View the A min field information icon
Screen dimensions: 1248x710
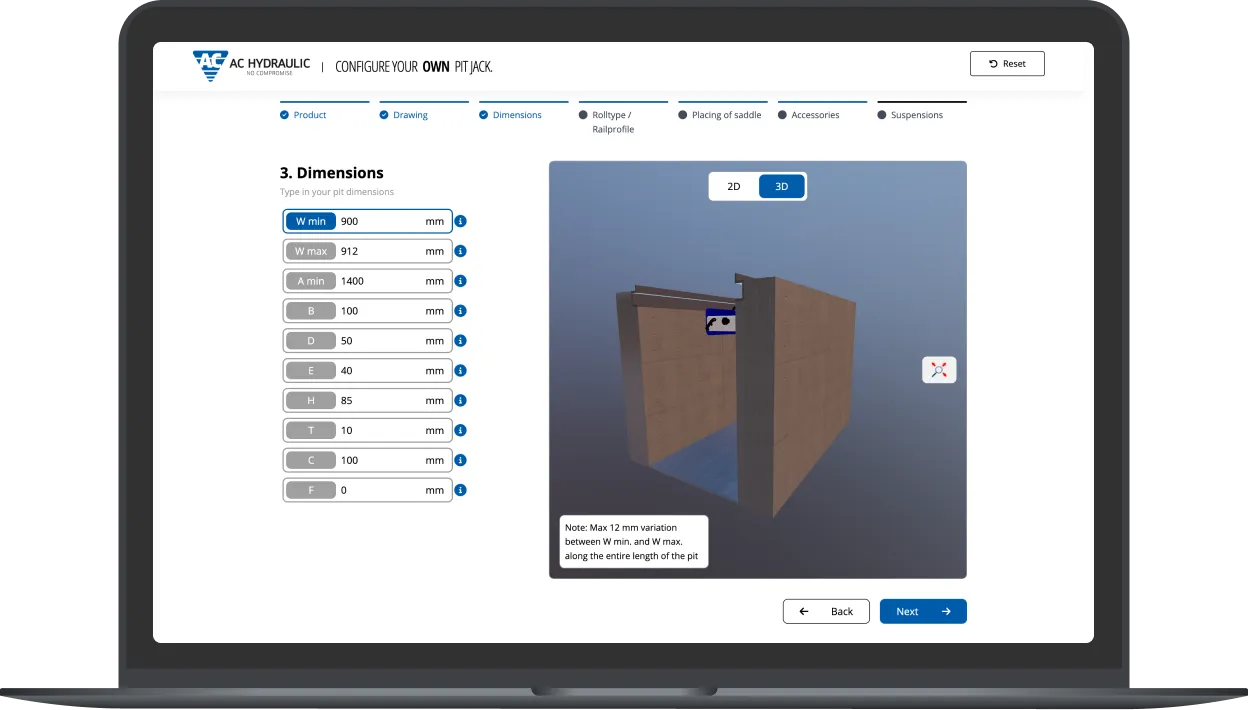460,281
